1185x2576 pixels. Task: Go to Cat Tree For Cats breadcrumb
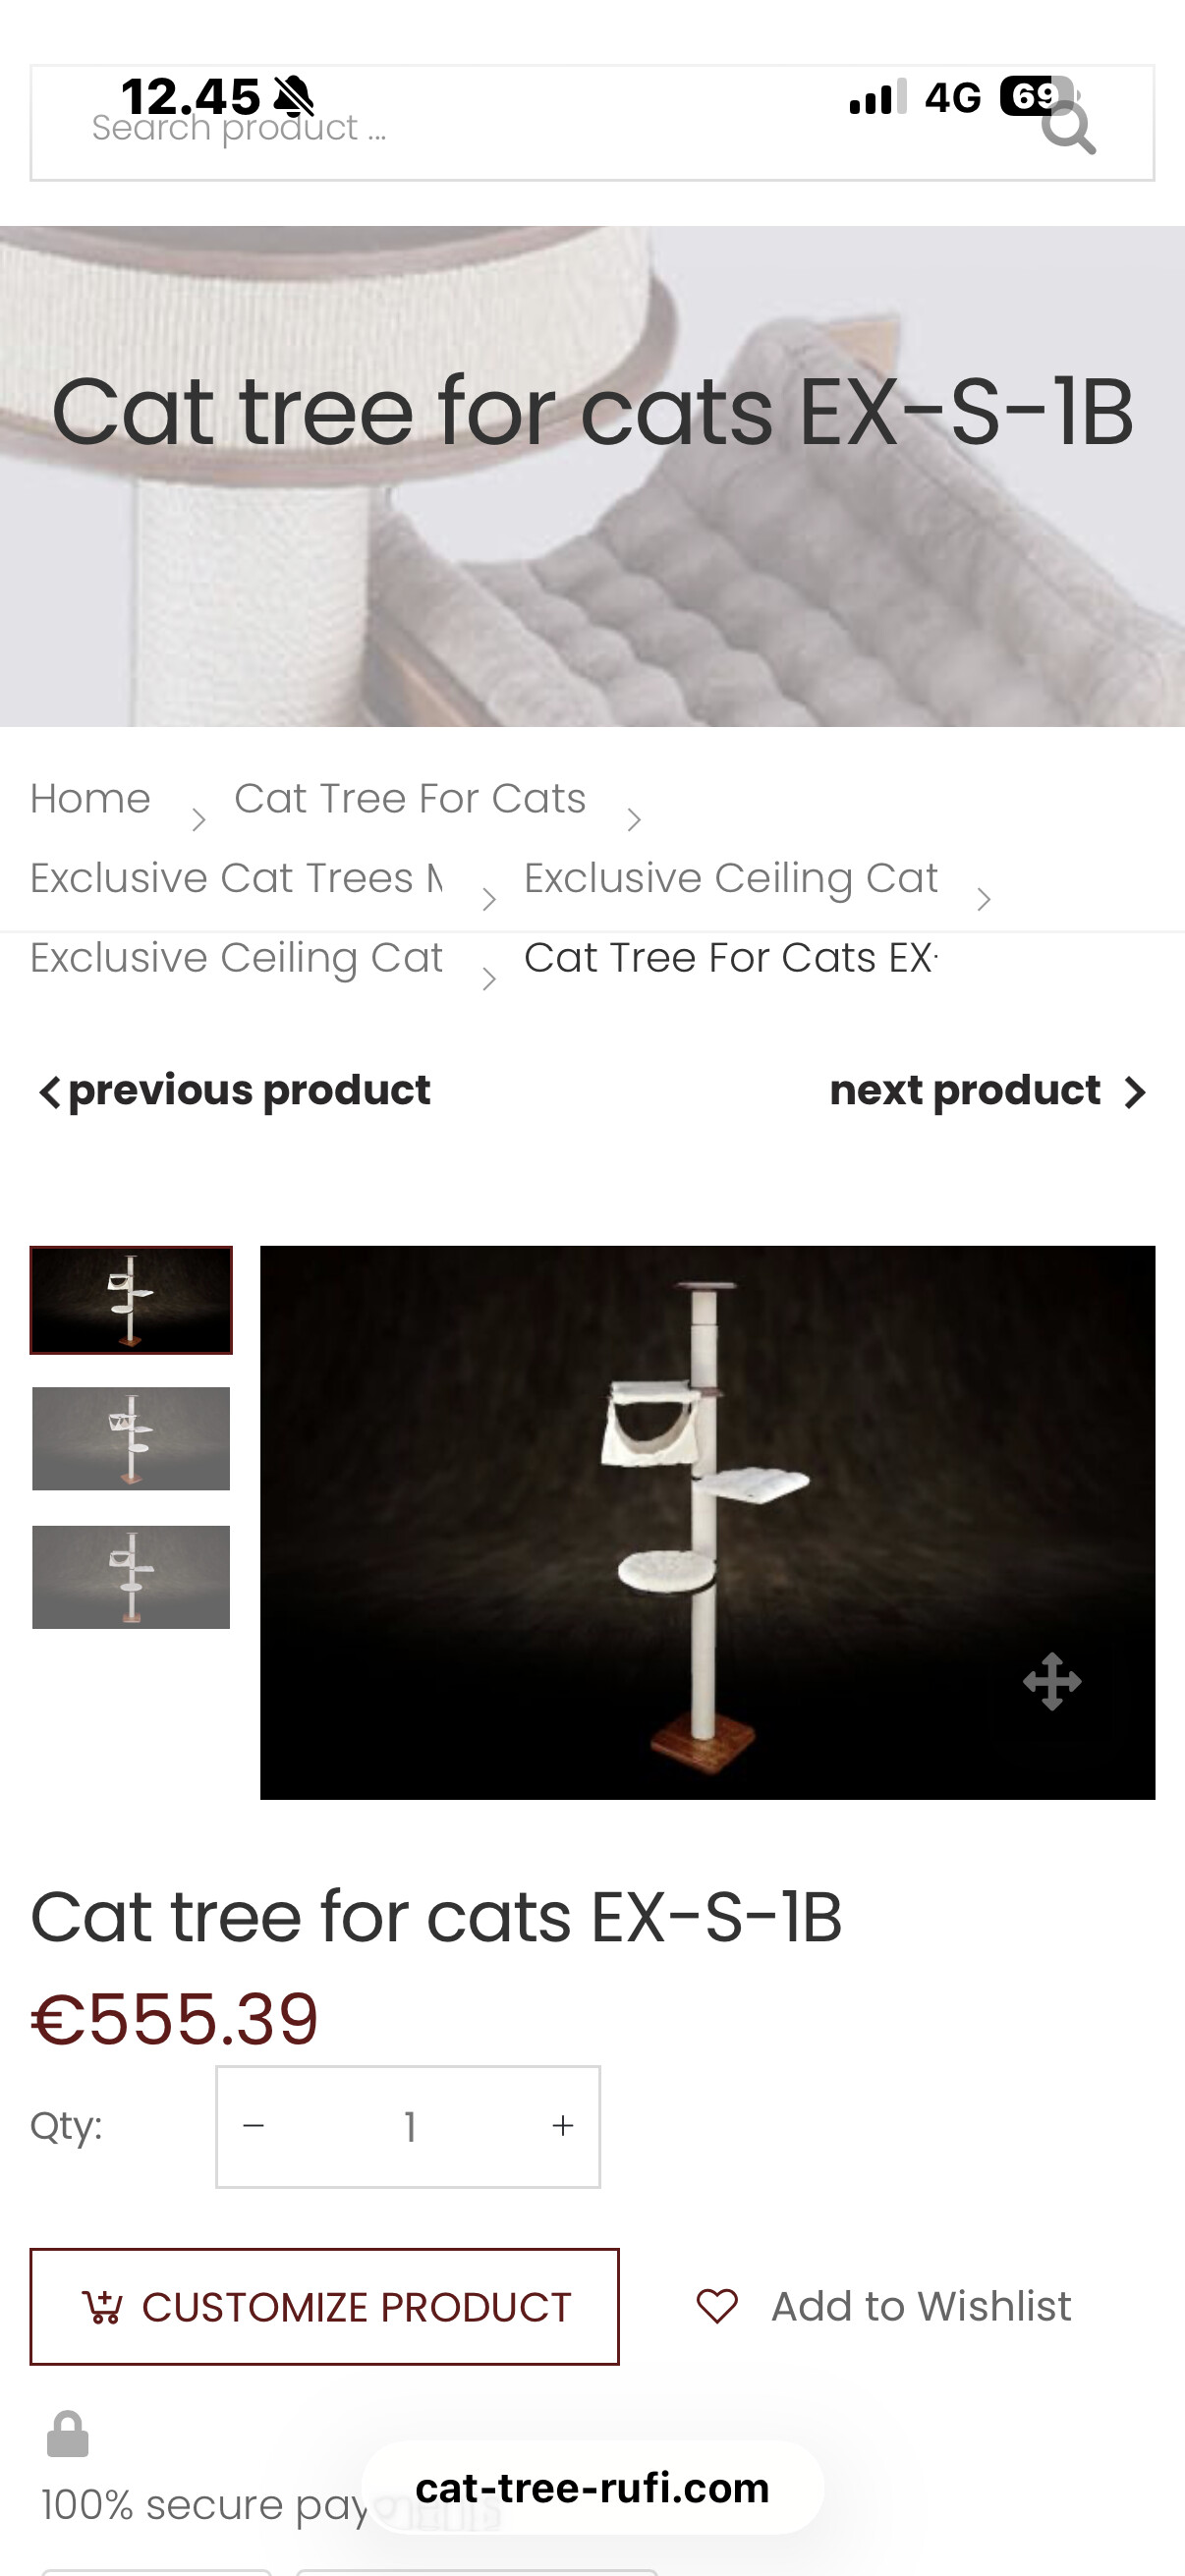409,799
